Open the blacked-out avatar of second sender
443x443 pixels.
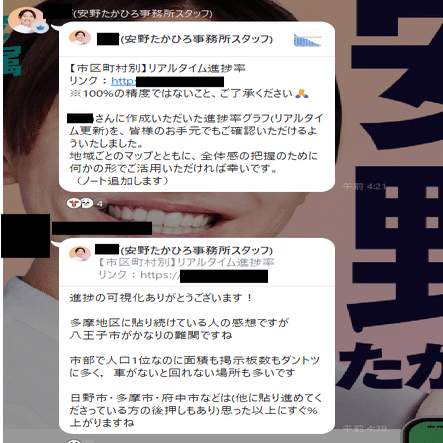[26, 236]
